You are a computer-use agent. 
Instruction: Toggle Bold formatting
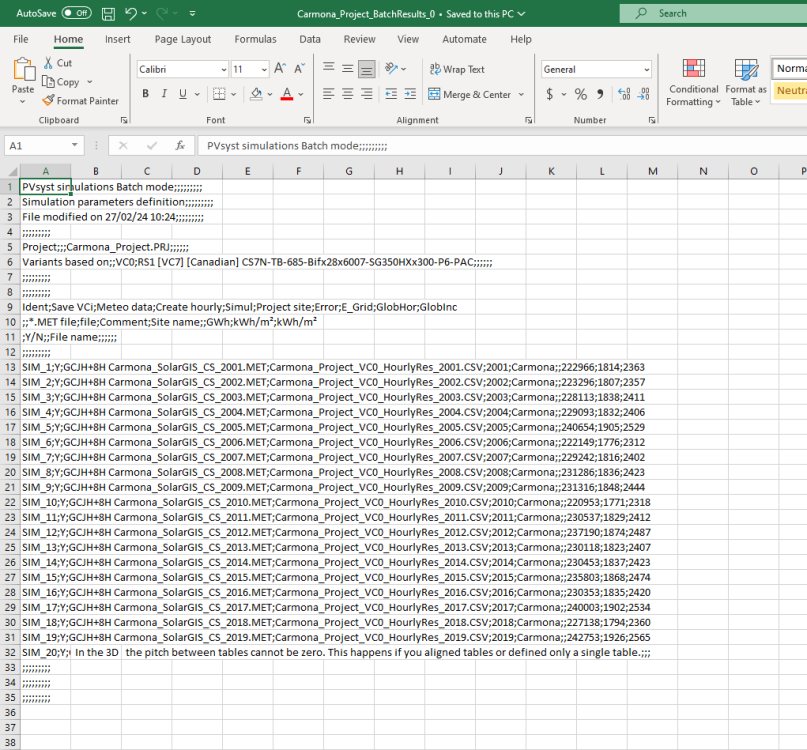[x=145, y=94]
